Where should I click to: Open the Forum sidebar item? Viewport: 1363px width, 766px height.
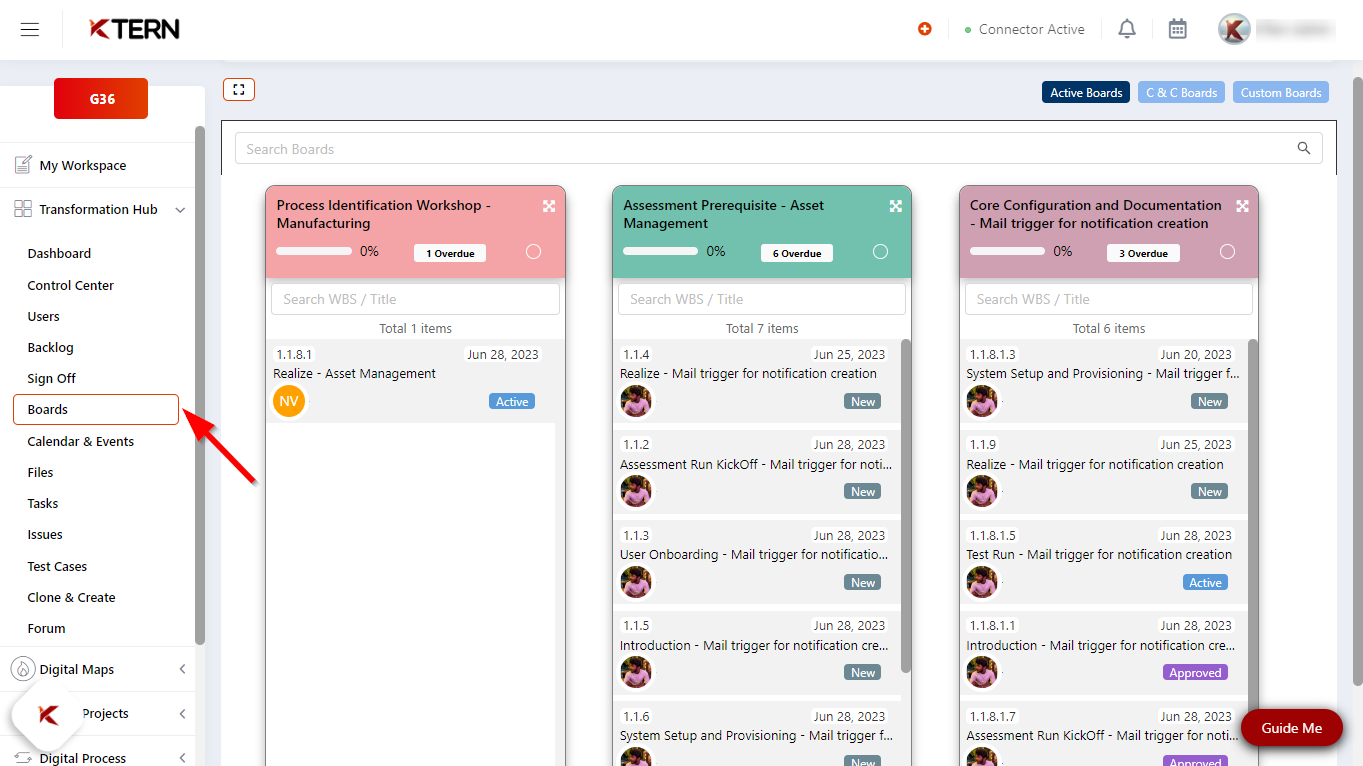coord(46,628)
